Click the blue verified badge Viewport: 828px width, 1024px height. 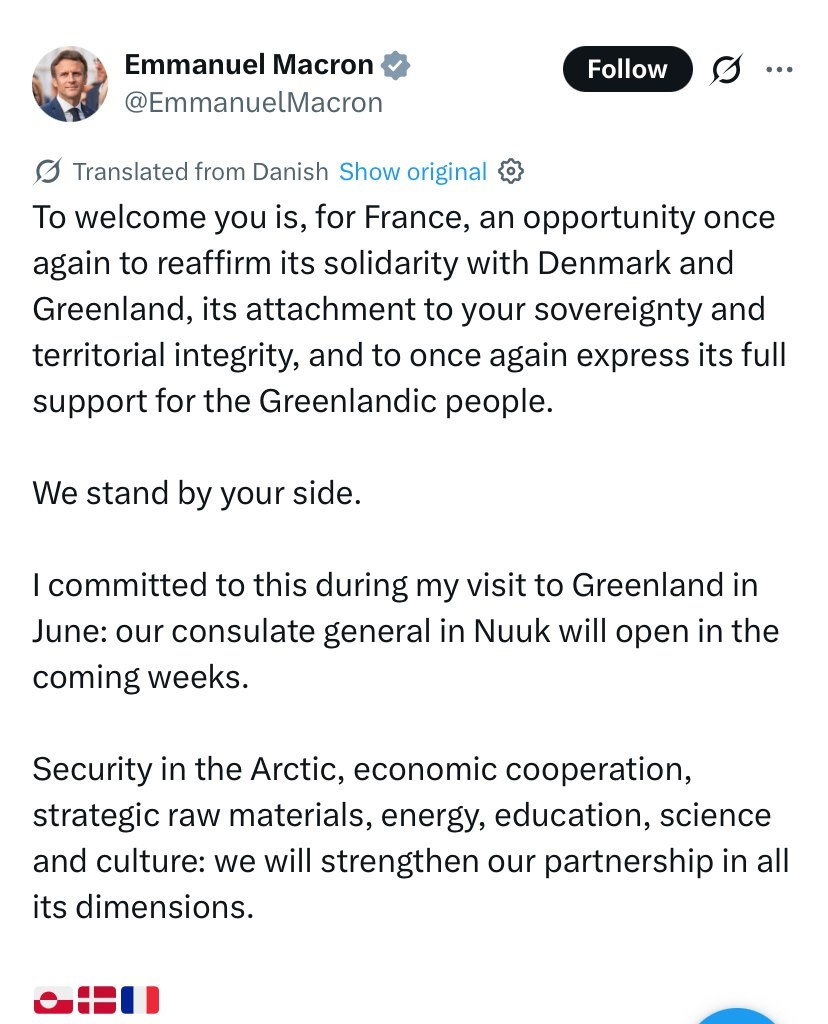(397, 66)
